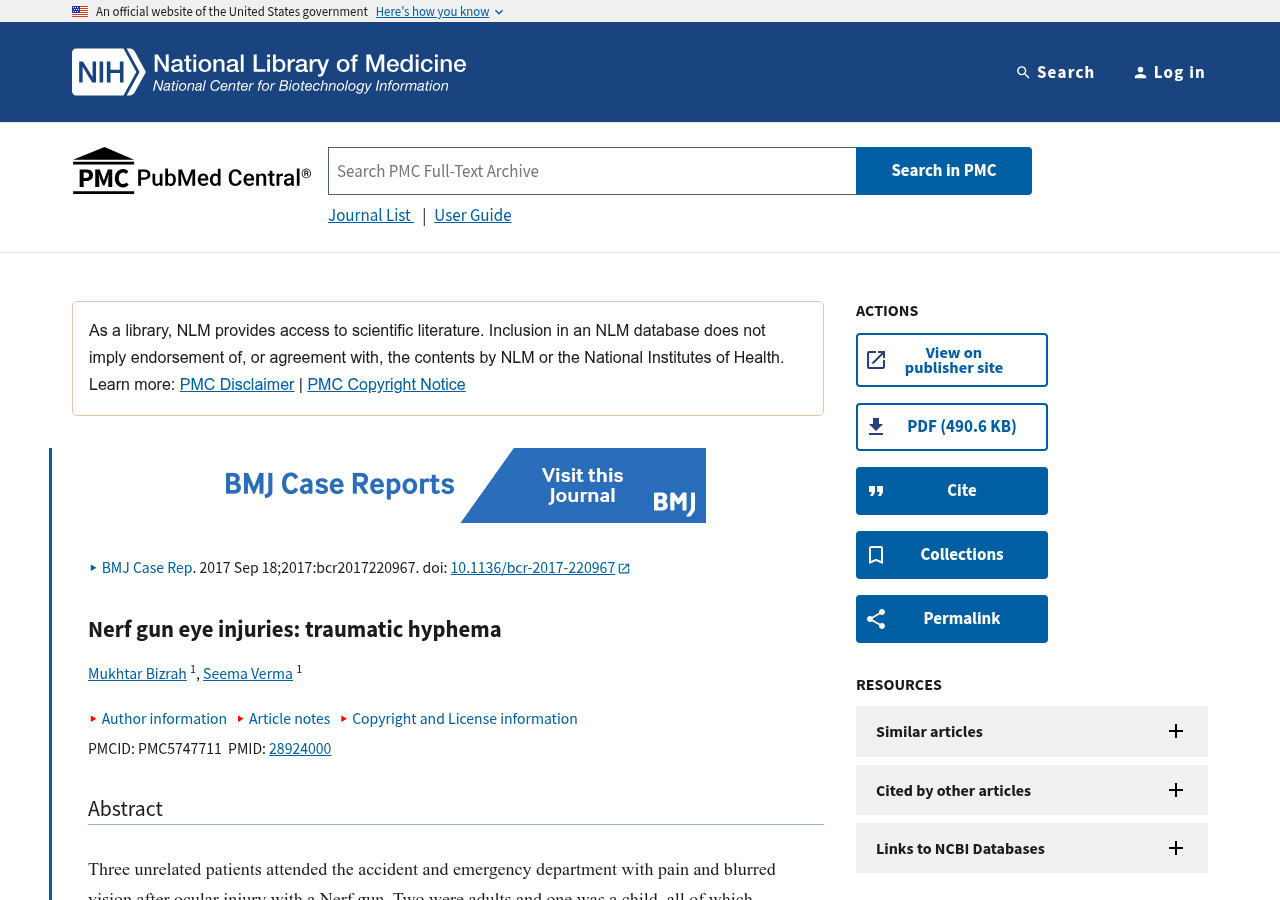Image resolution: width=1280 pixels, height=900 pixels.
Task: Click the external link icon after DOI
Action: [x=624, y=568]
